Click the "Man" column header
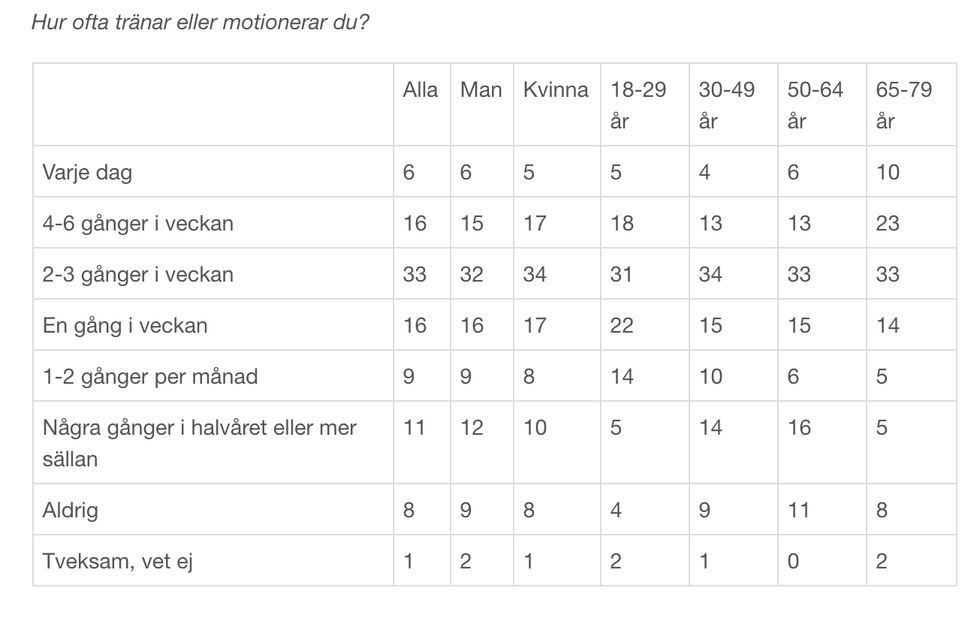980x621 pixels. [481, 90]
